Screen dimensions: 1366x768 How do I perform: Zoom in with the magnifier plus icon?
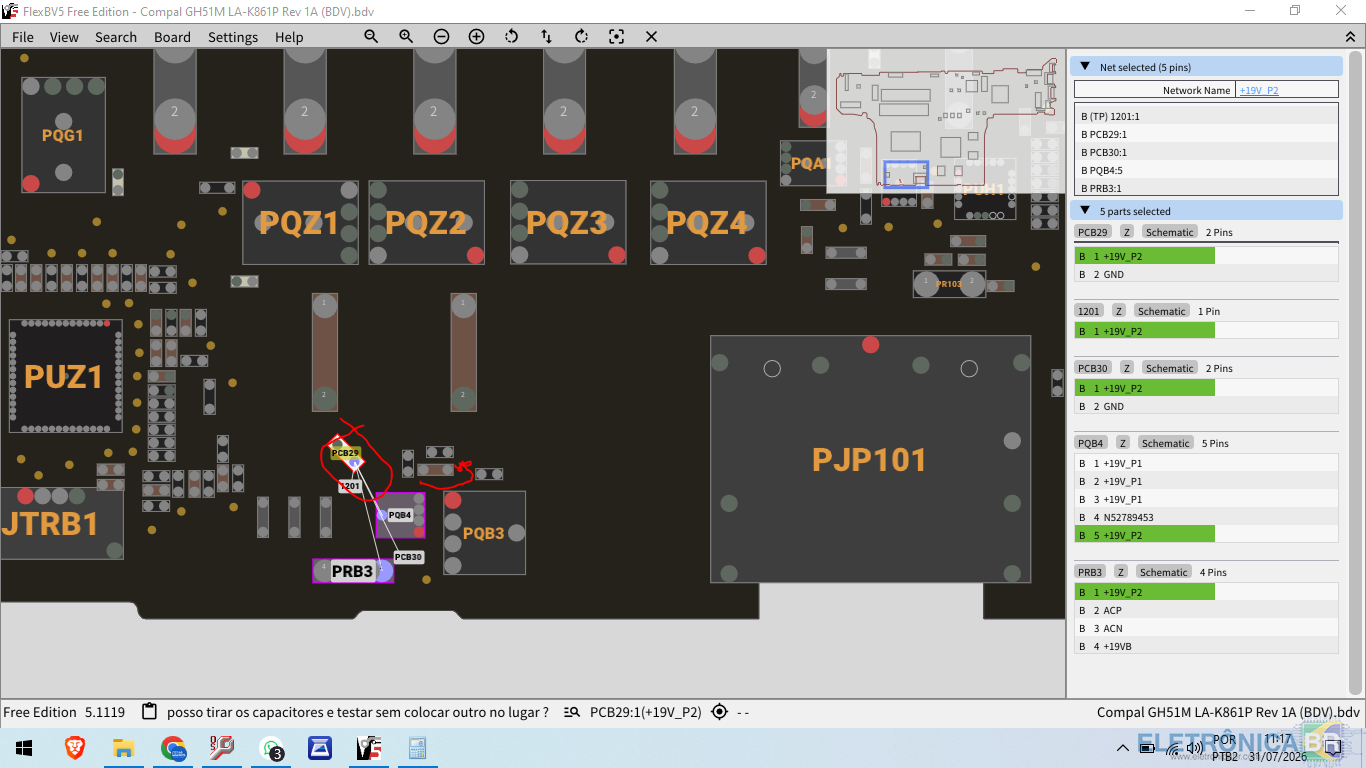click(406, 36)
